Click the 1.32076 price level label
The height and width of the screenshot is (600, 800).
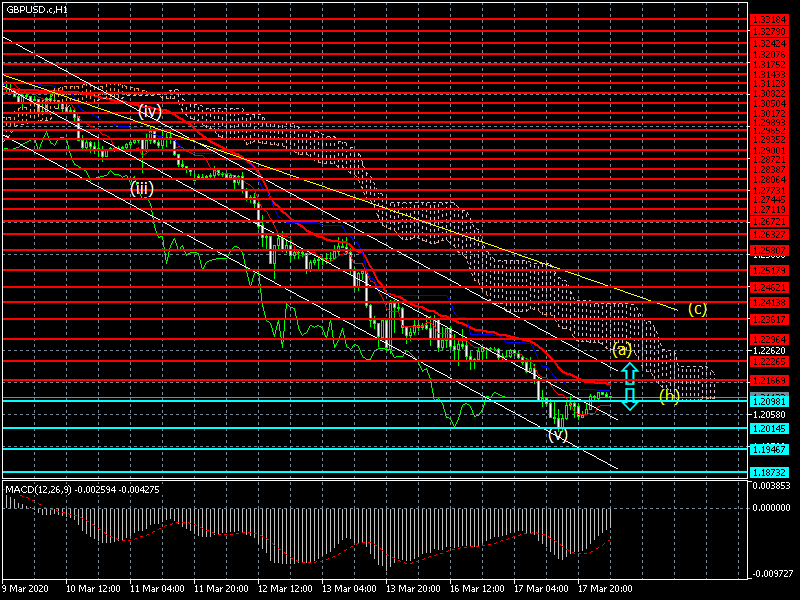point(769,55)
